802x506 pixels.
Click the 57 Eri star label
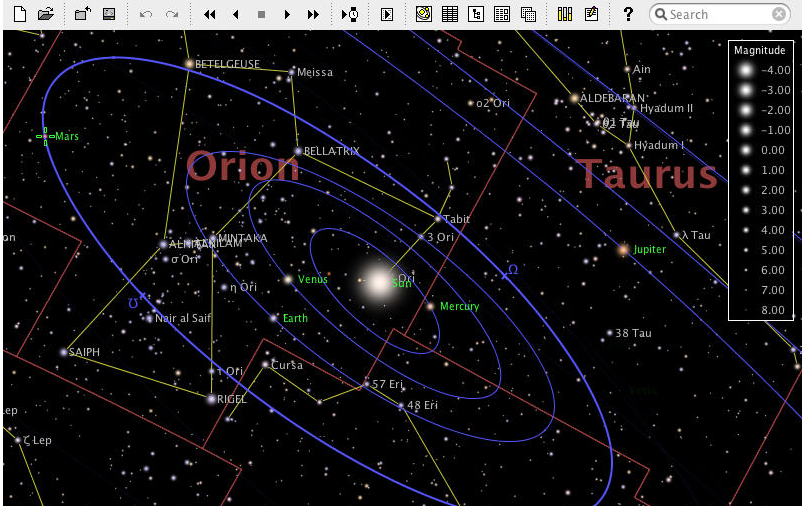click(387, 384)
